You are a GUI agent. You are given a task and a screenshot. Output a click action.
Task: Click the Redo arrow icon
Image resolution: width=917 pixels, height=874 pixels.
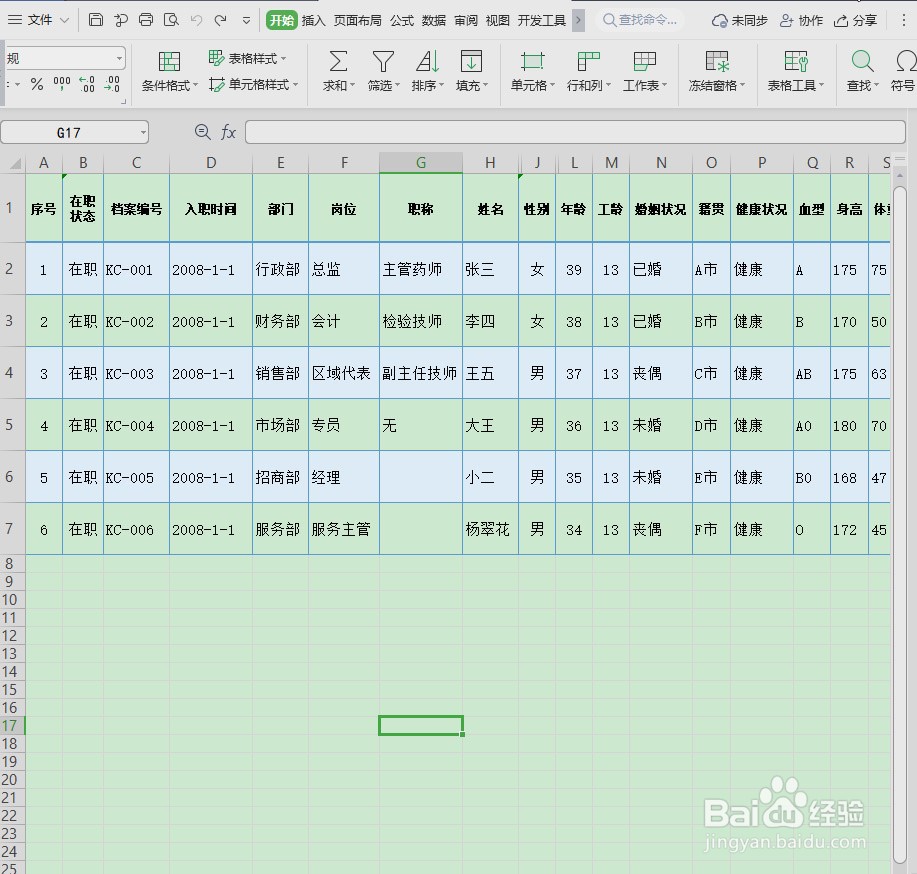pos(220,20)
